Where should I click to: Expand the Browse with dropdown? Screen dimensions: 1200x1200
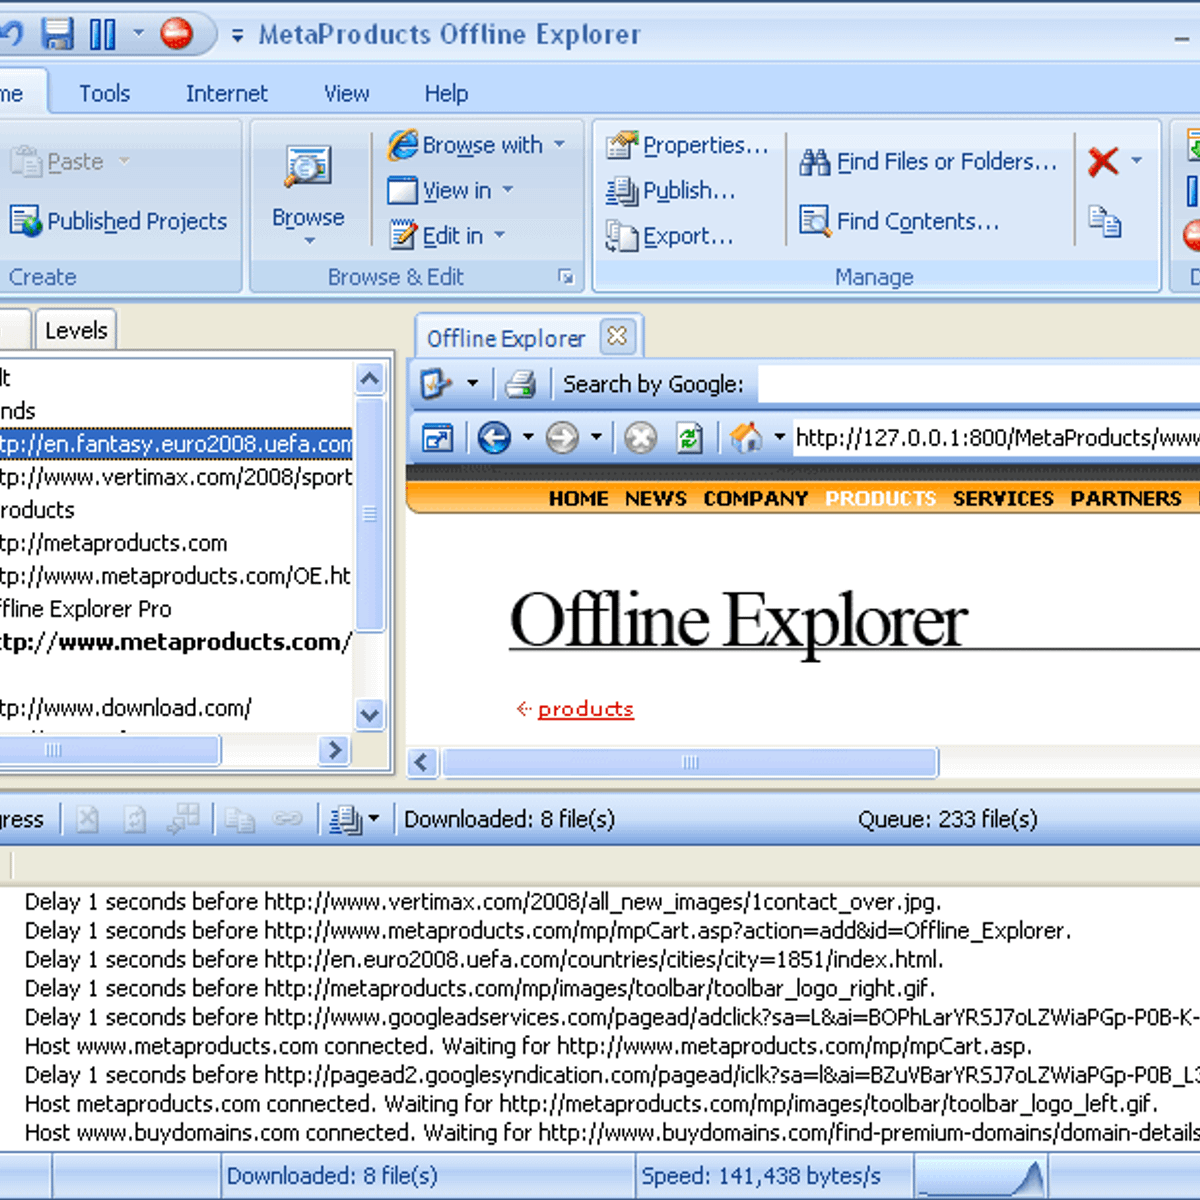click(559, 145)
